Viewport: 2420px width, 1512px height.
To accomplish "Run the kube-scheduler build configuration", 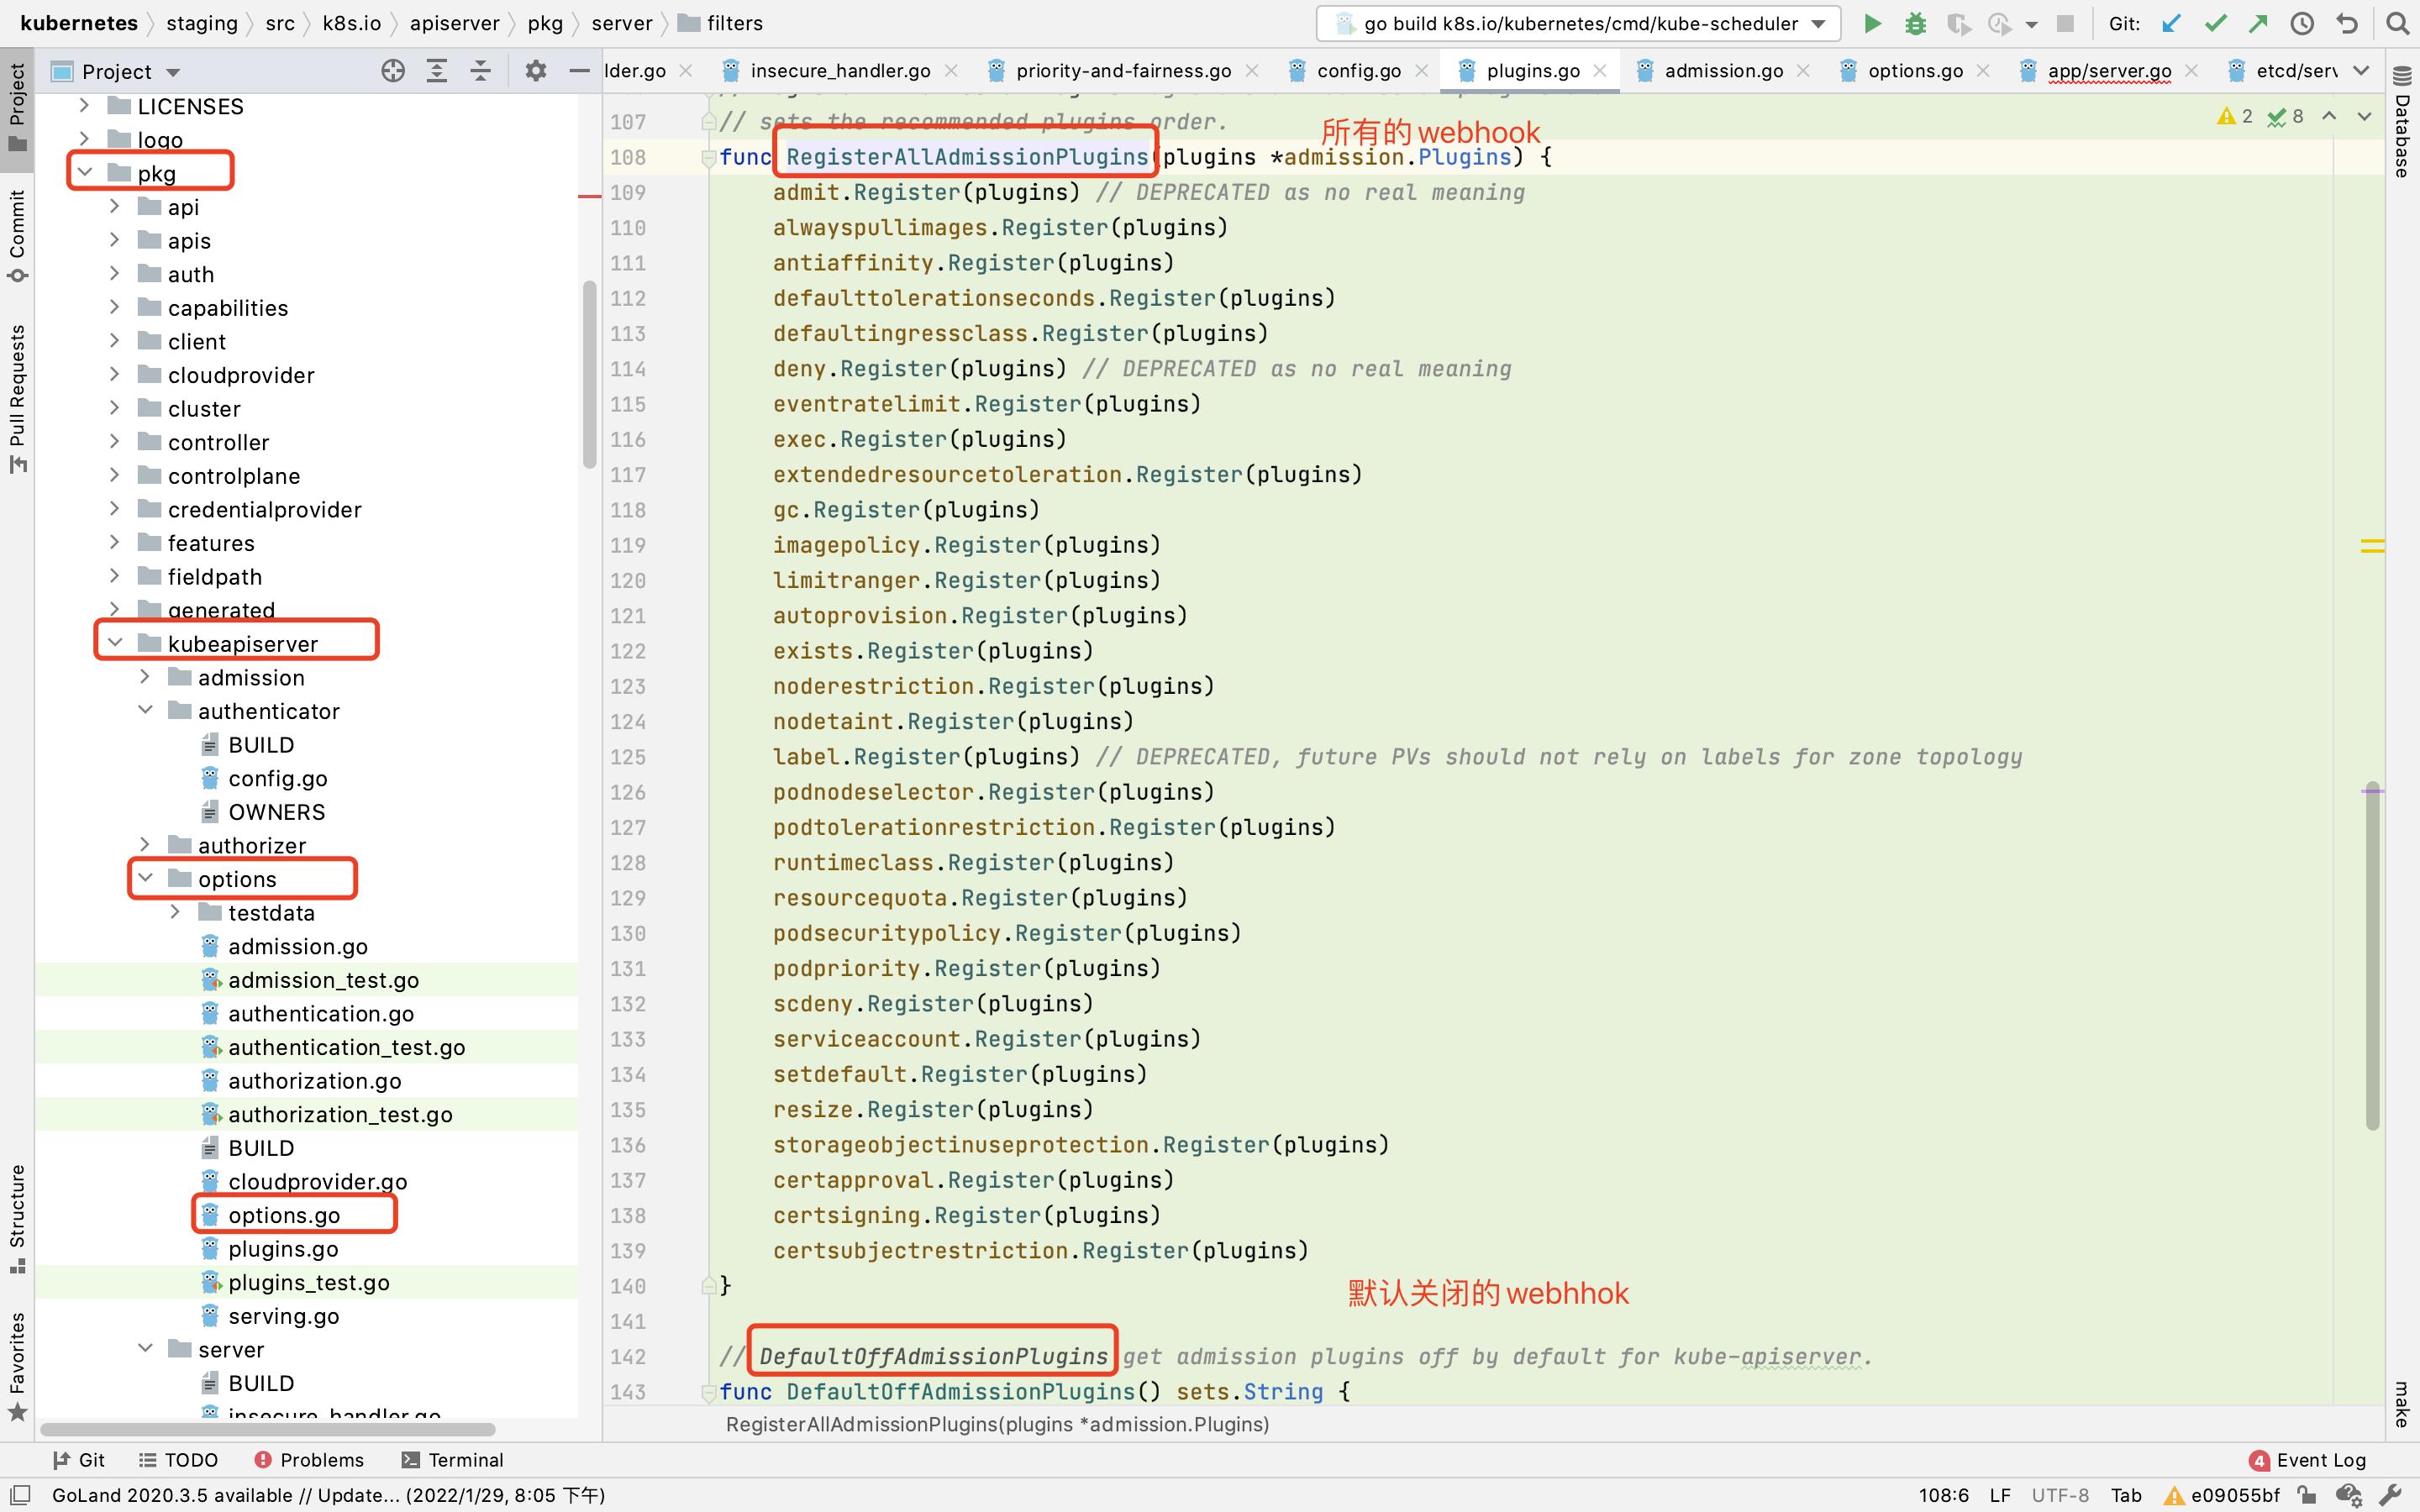I will click(x=1872, y=23).
